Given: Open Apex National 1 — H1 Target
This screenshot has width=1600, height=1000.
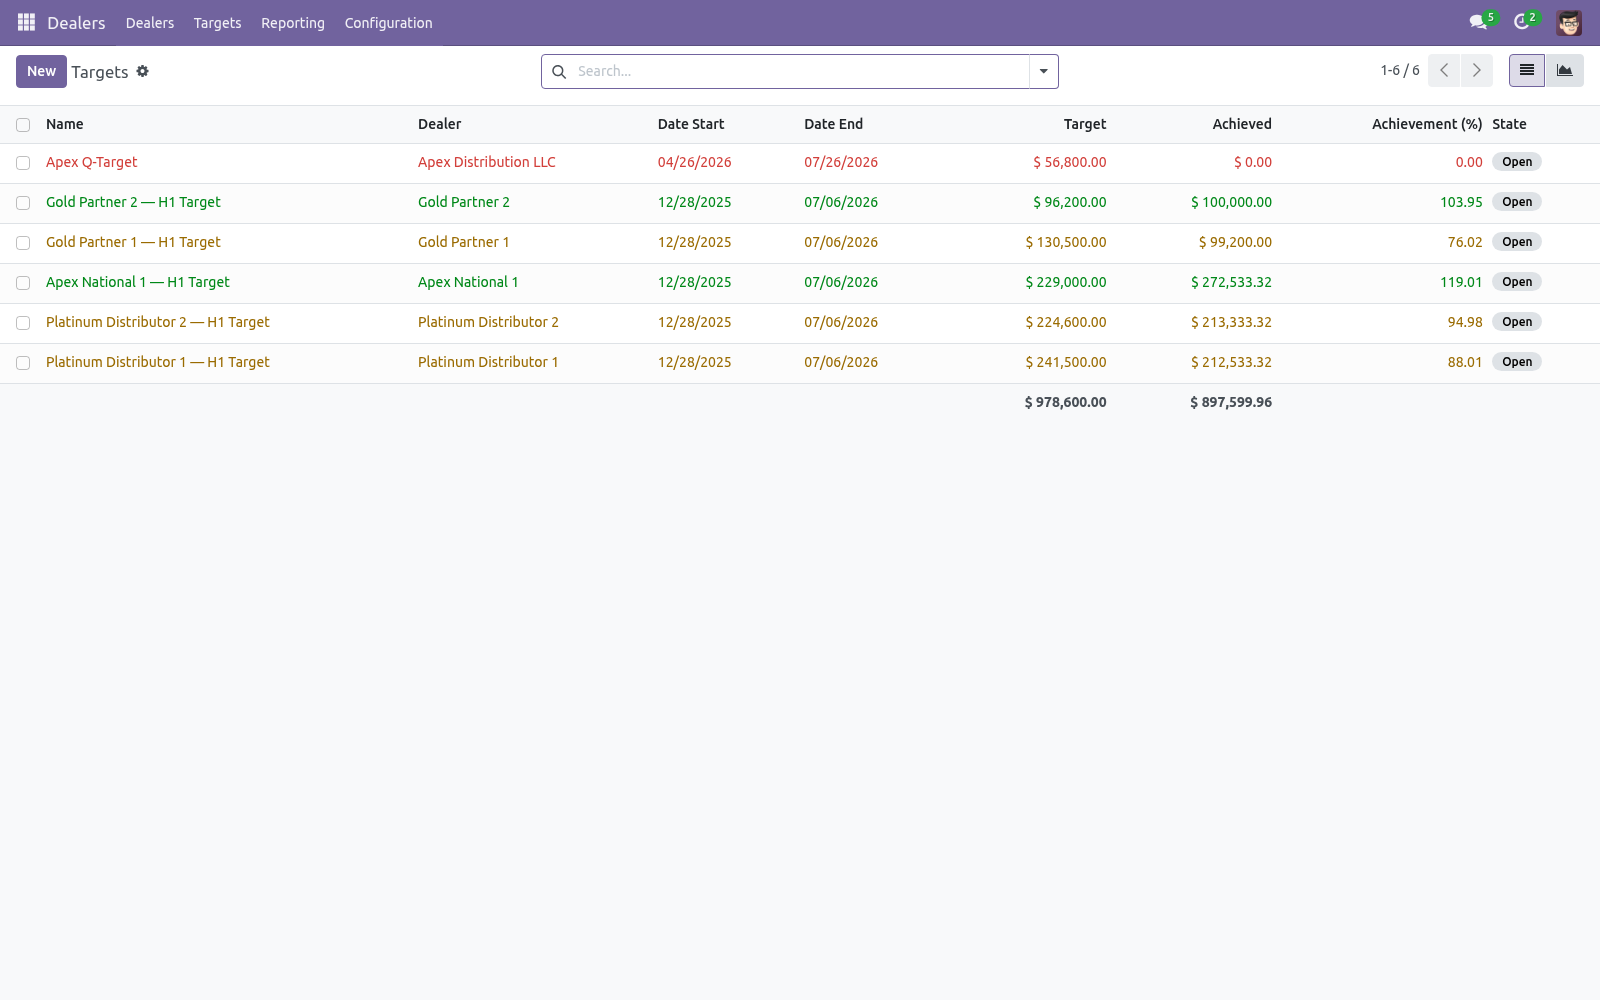Looking at the screenshot, I should tap(138, 282).
